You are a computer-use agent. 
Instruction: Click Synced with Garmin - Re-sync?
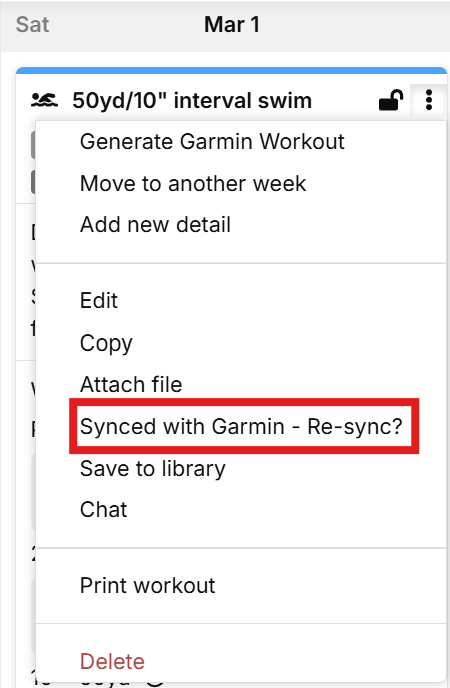(241, 426)
